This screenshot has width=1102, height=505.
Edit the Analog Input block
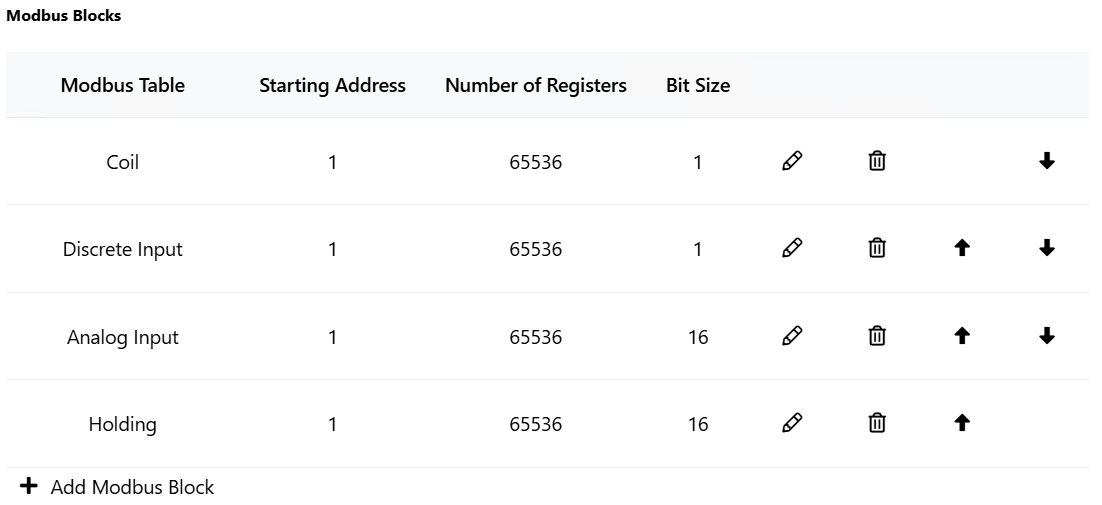pyautogui.click(x=792, y=336)
